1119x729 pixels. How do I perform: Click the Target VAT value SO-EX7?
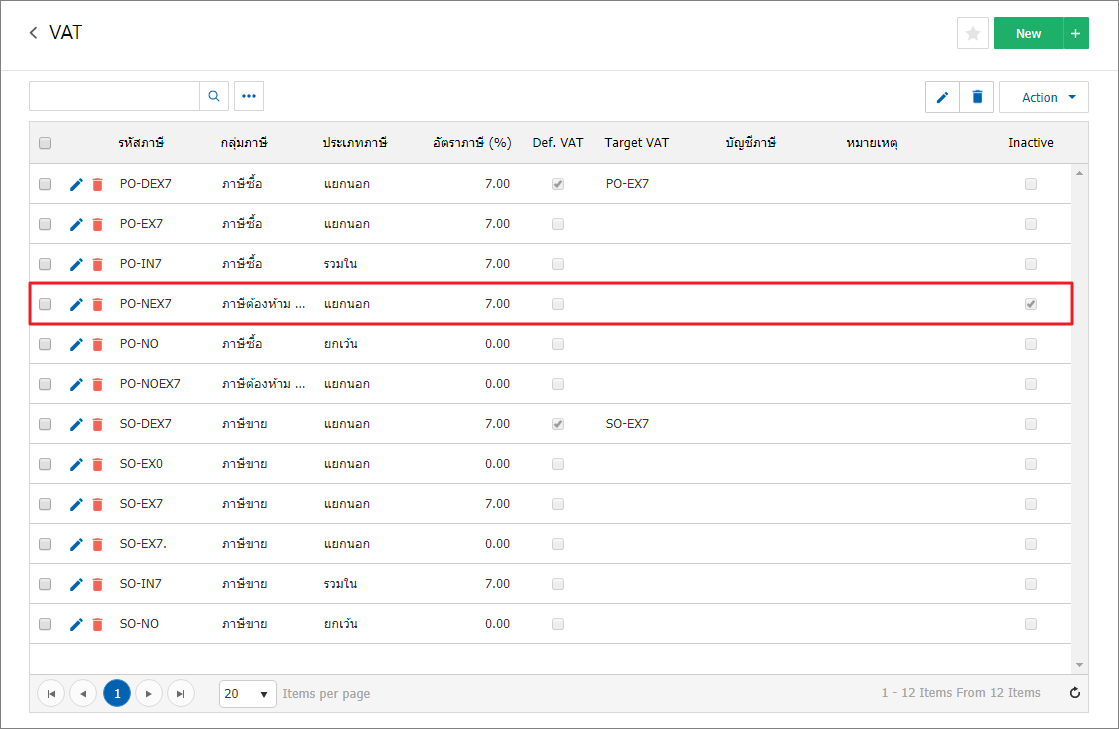[x=627, y=424]
